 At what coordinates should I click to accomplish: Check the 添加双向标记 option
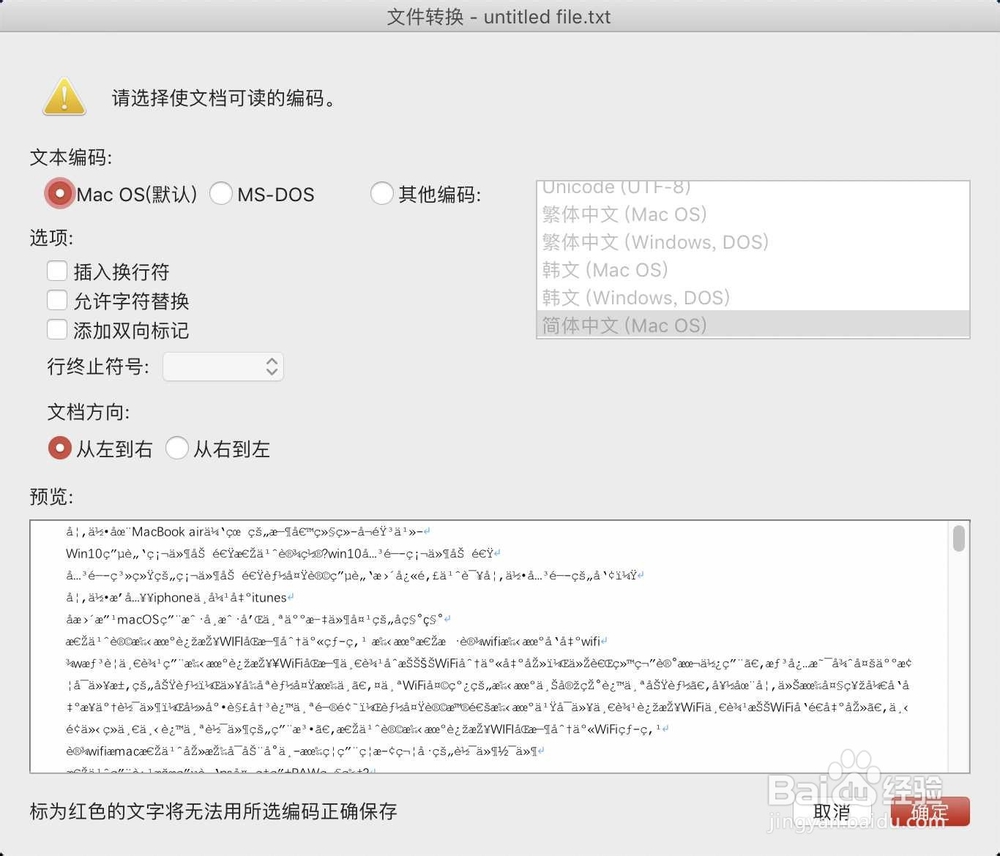pos(57,330)
